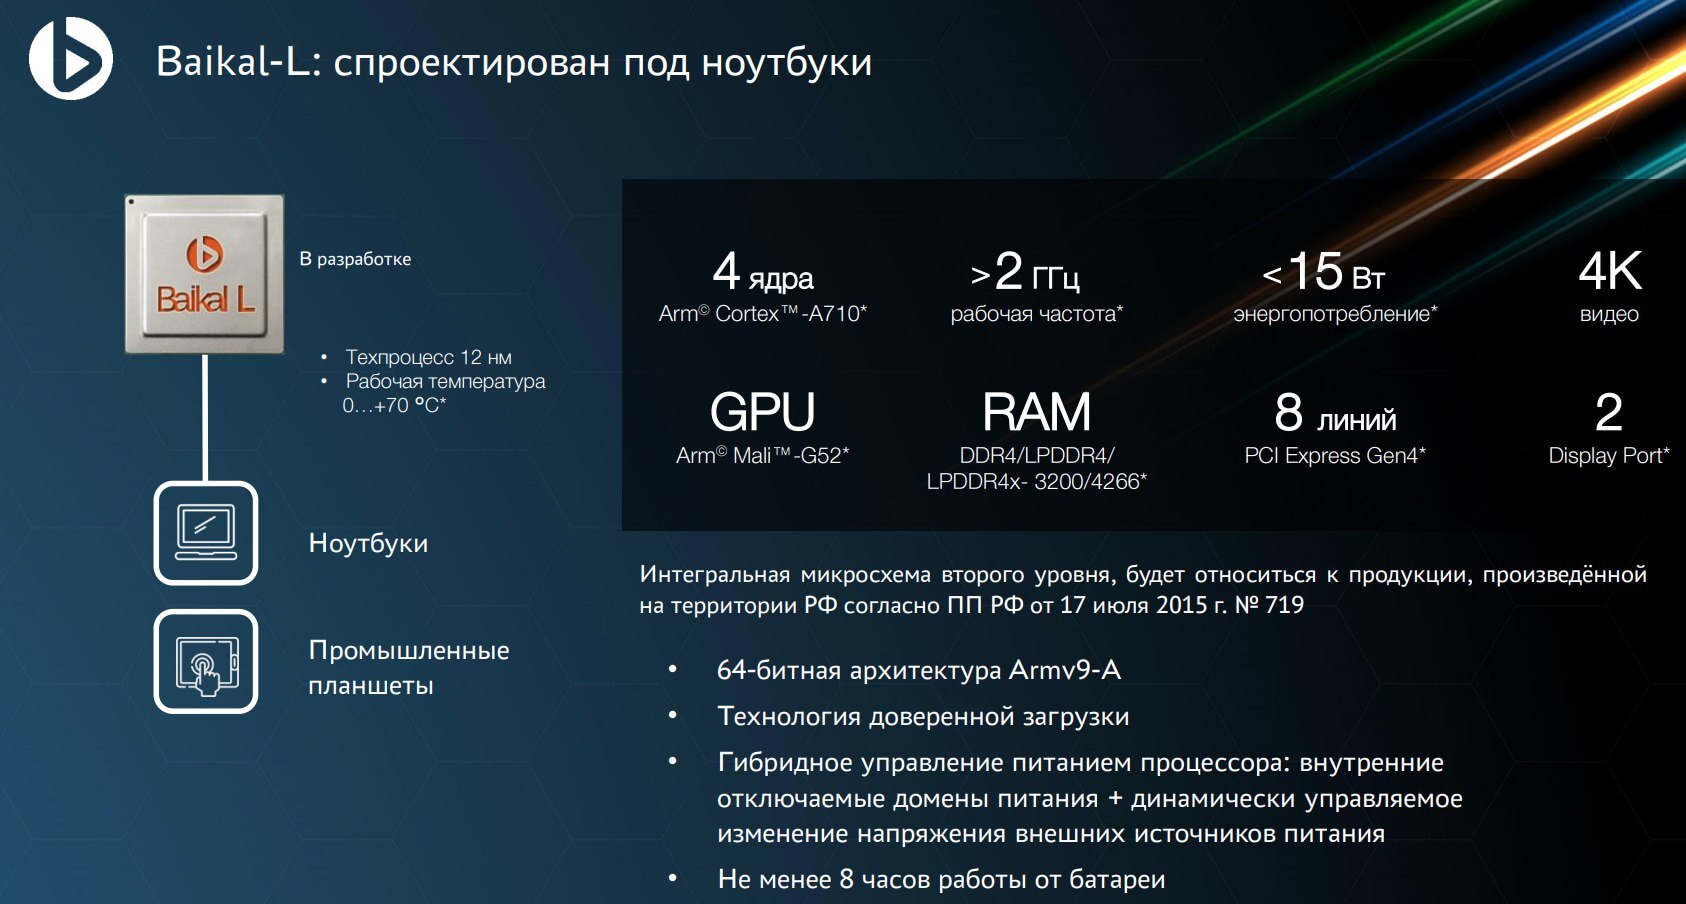Click the 'Рабочая температура 0...+70 °C' bullet
This screenshot has width=1686, height=904.
click(444, 393)
